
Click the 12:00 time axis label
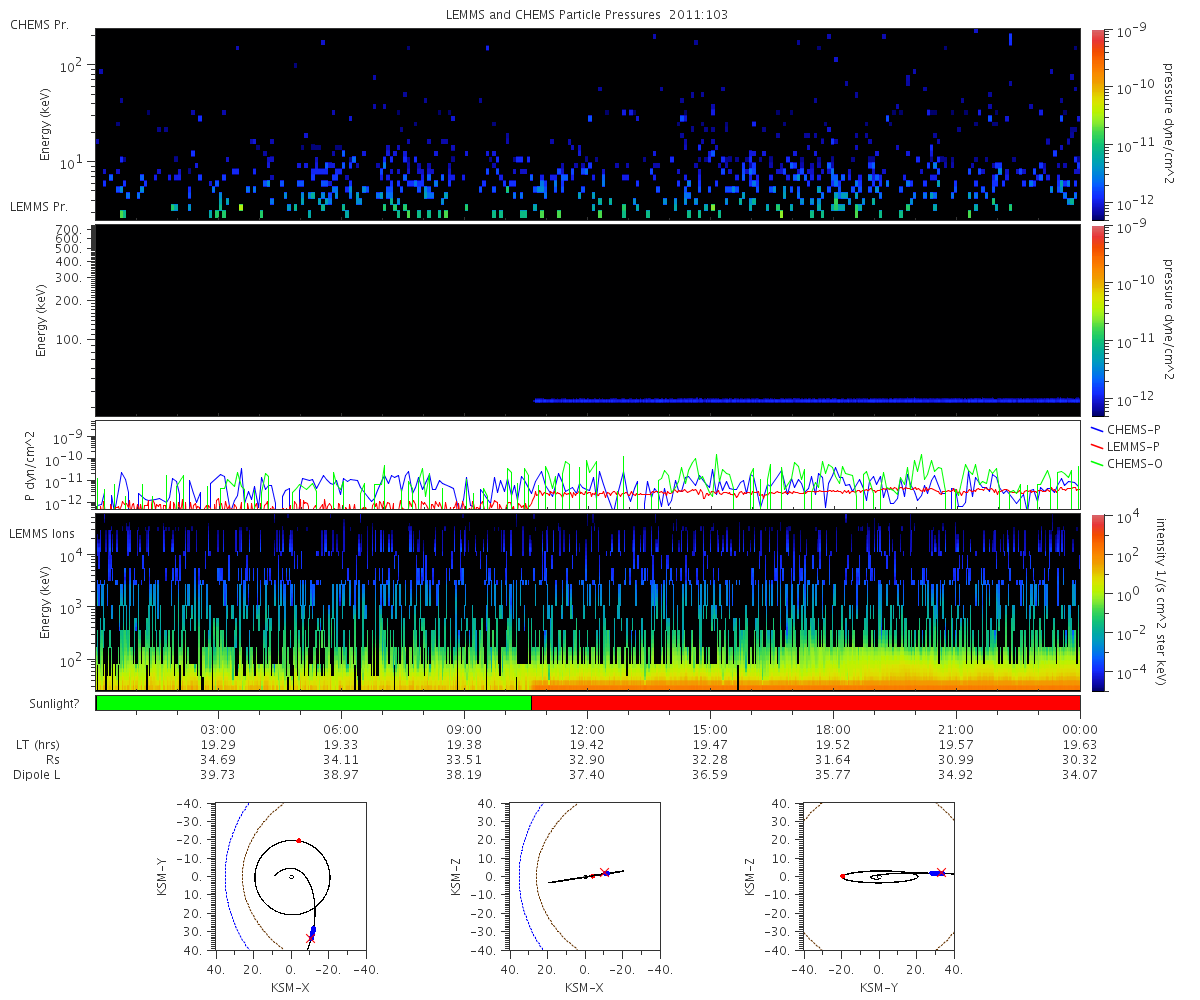587,728
